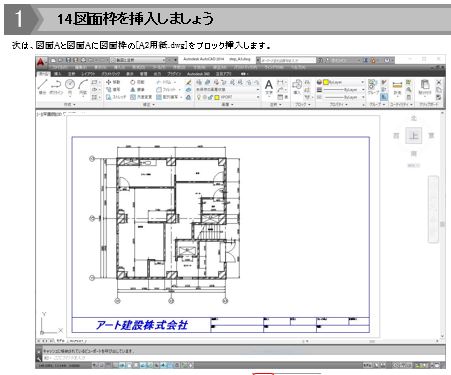This screenshot has width=451, height=375.
Task: Toggle the layer on/off lightbulb icon
Action: [199, 97]
